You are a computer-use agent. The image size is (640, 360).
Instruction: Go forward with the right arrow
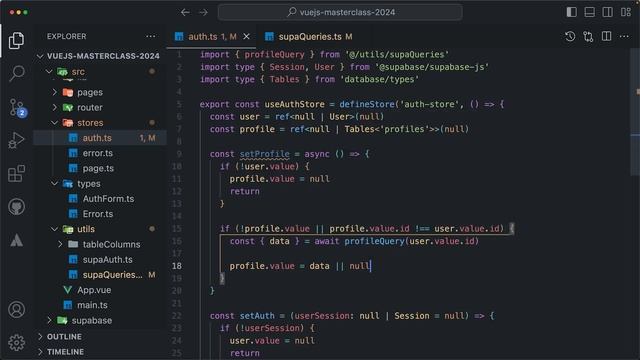(203, 12)
